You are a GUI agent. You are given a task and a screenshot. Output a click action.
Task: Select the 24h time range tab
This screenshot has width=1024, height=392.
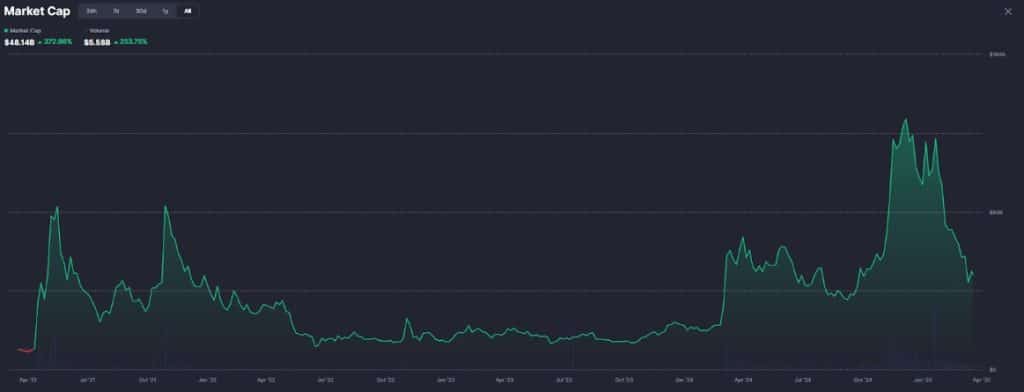(x=91, y=11)
